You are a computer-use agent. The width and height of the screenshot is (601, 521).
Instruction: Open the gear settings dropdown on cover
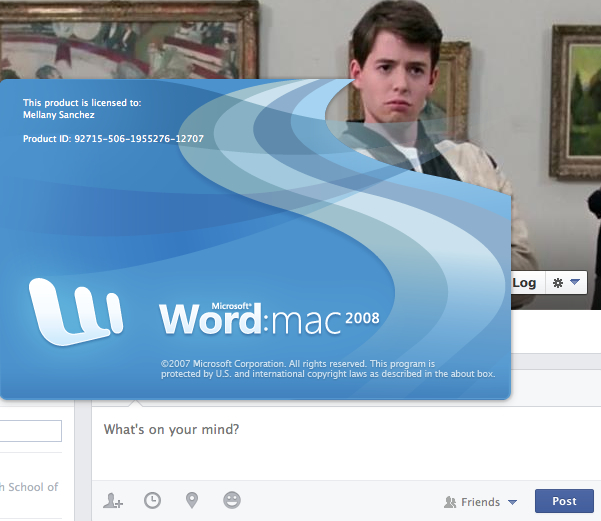[566, 283]
